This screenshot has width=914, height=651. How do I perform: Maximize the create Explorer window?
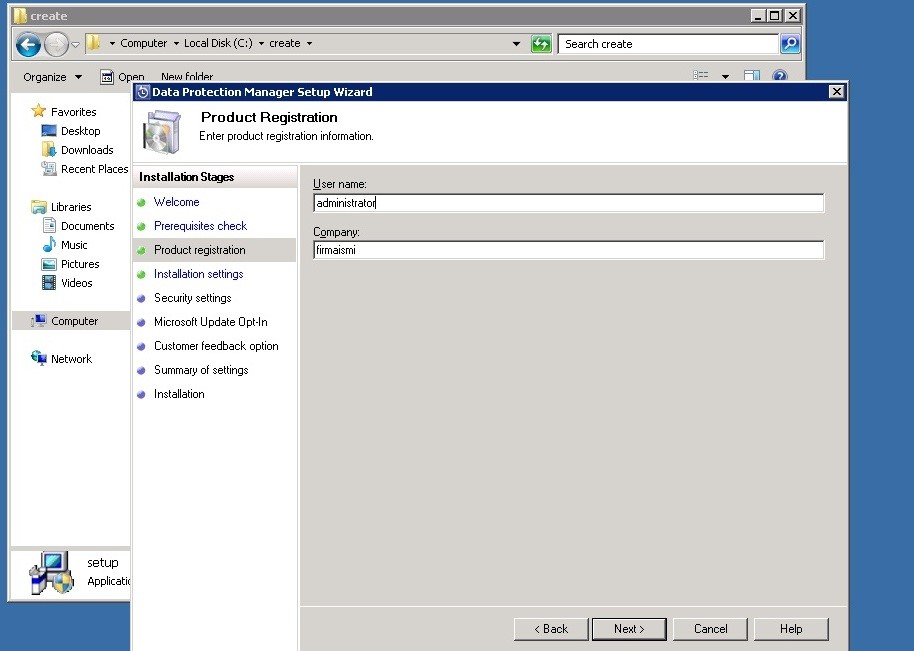[775, 16]
